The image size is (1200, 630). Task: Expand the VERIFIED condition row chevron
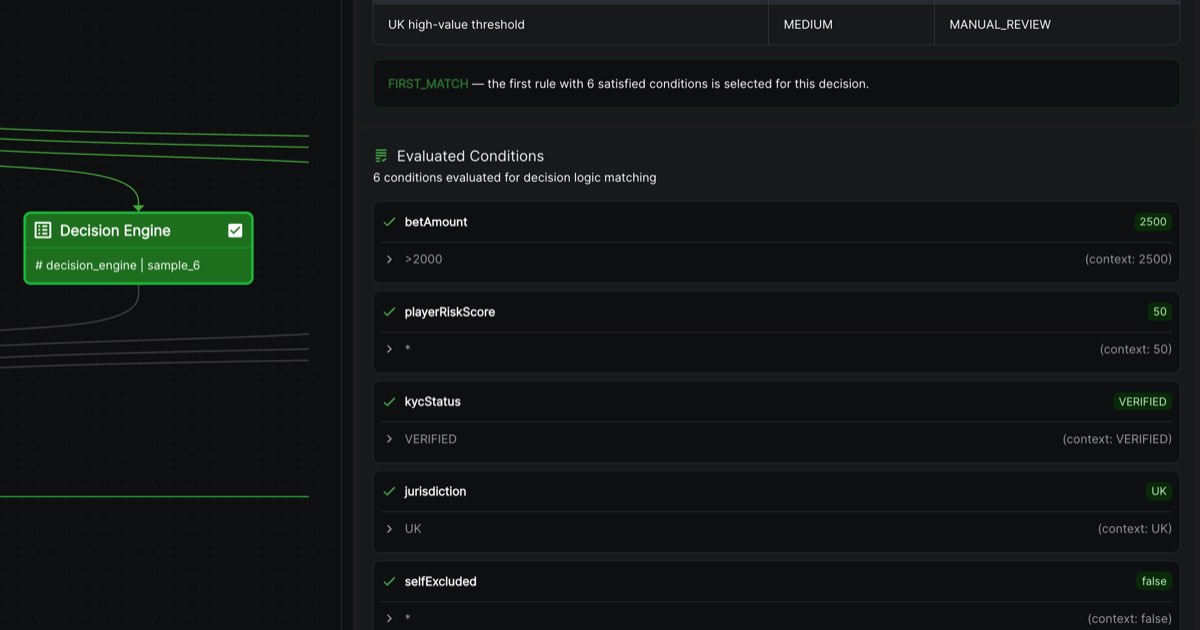(x=390, y=439)
